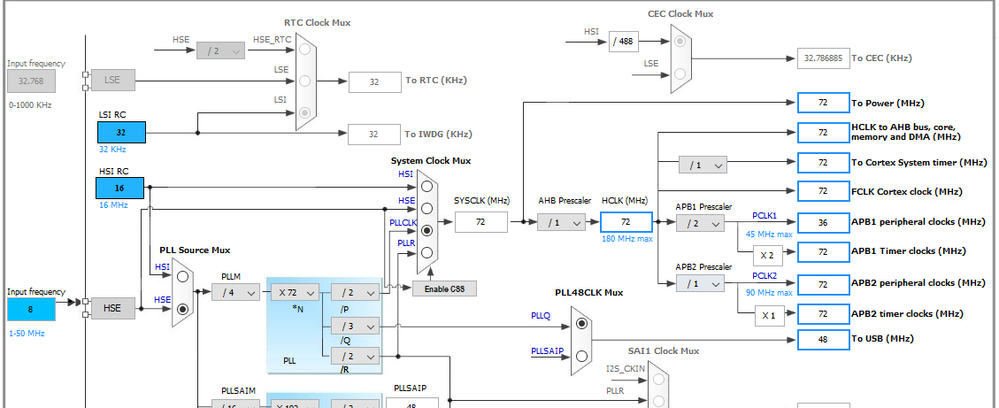Click the "0-1000 KHz" range text
The width and height of the screenshot is (999, 408).
point(30,105)
